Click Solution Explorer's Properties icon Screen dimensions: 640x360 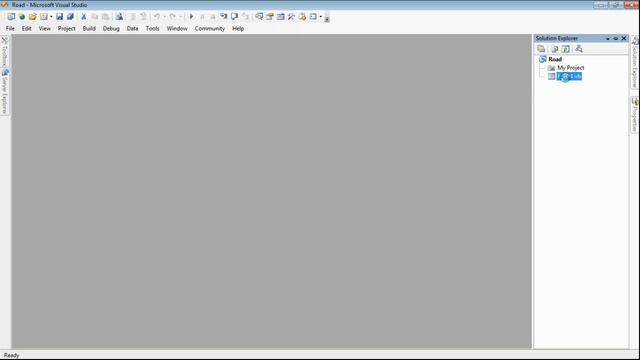point(541,49)
